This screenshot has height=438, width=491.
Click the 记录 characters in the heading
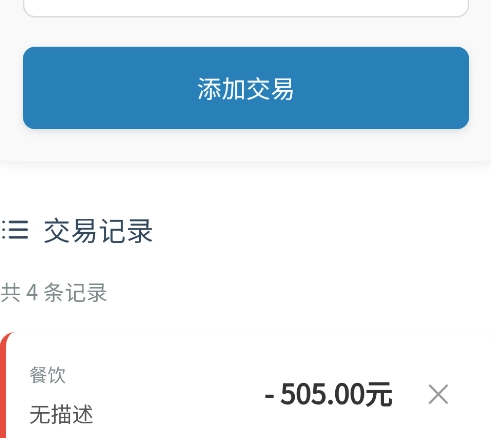tap(126, 231)
